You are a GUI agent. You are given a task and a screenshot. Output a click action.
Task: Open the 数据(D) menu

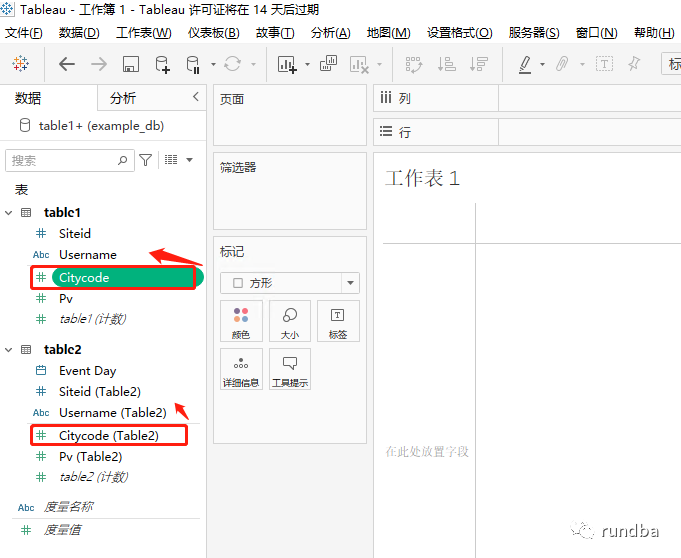[79, 33]
